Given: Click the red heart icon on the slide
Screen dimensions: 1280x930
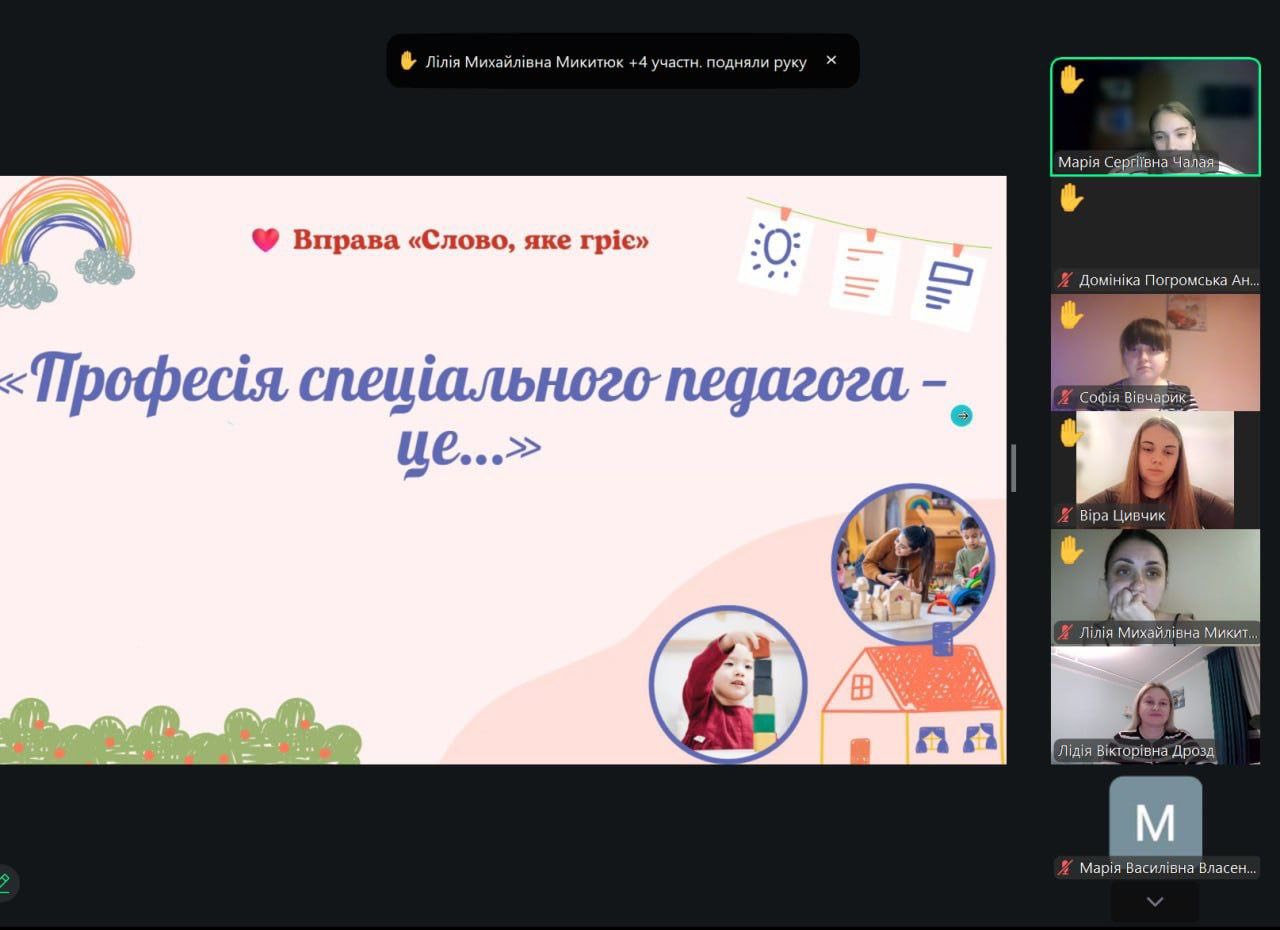Looking at the screenshot, I should (x=265, y=240).
